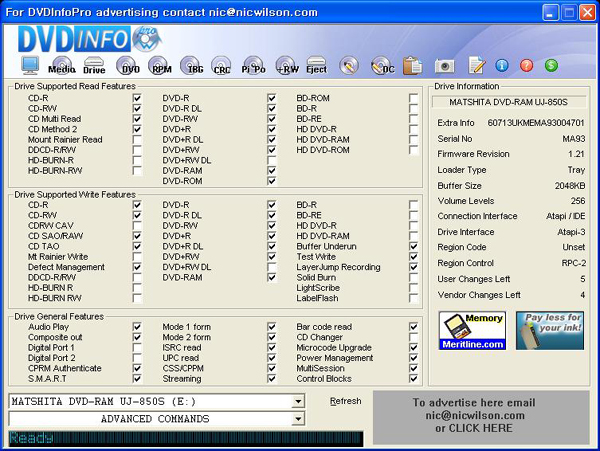Toggle LabelFlash checkbox
Screen dimensions: 600x451
pyautogui.click(x=413, y=298)
